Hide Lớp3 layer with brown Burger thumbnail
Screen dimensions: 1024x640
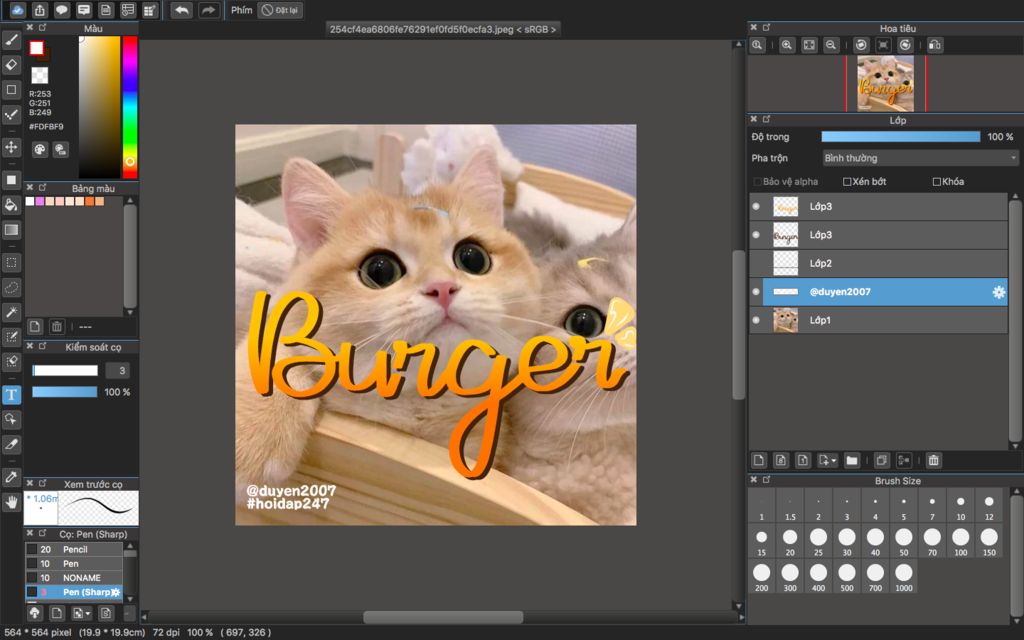[756, 234]
